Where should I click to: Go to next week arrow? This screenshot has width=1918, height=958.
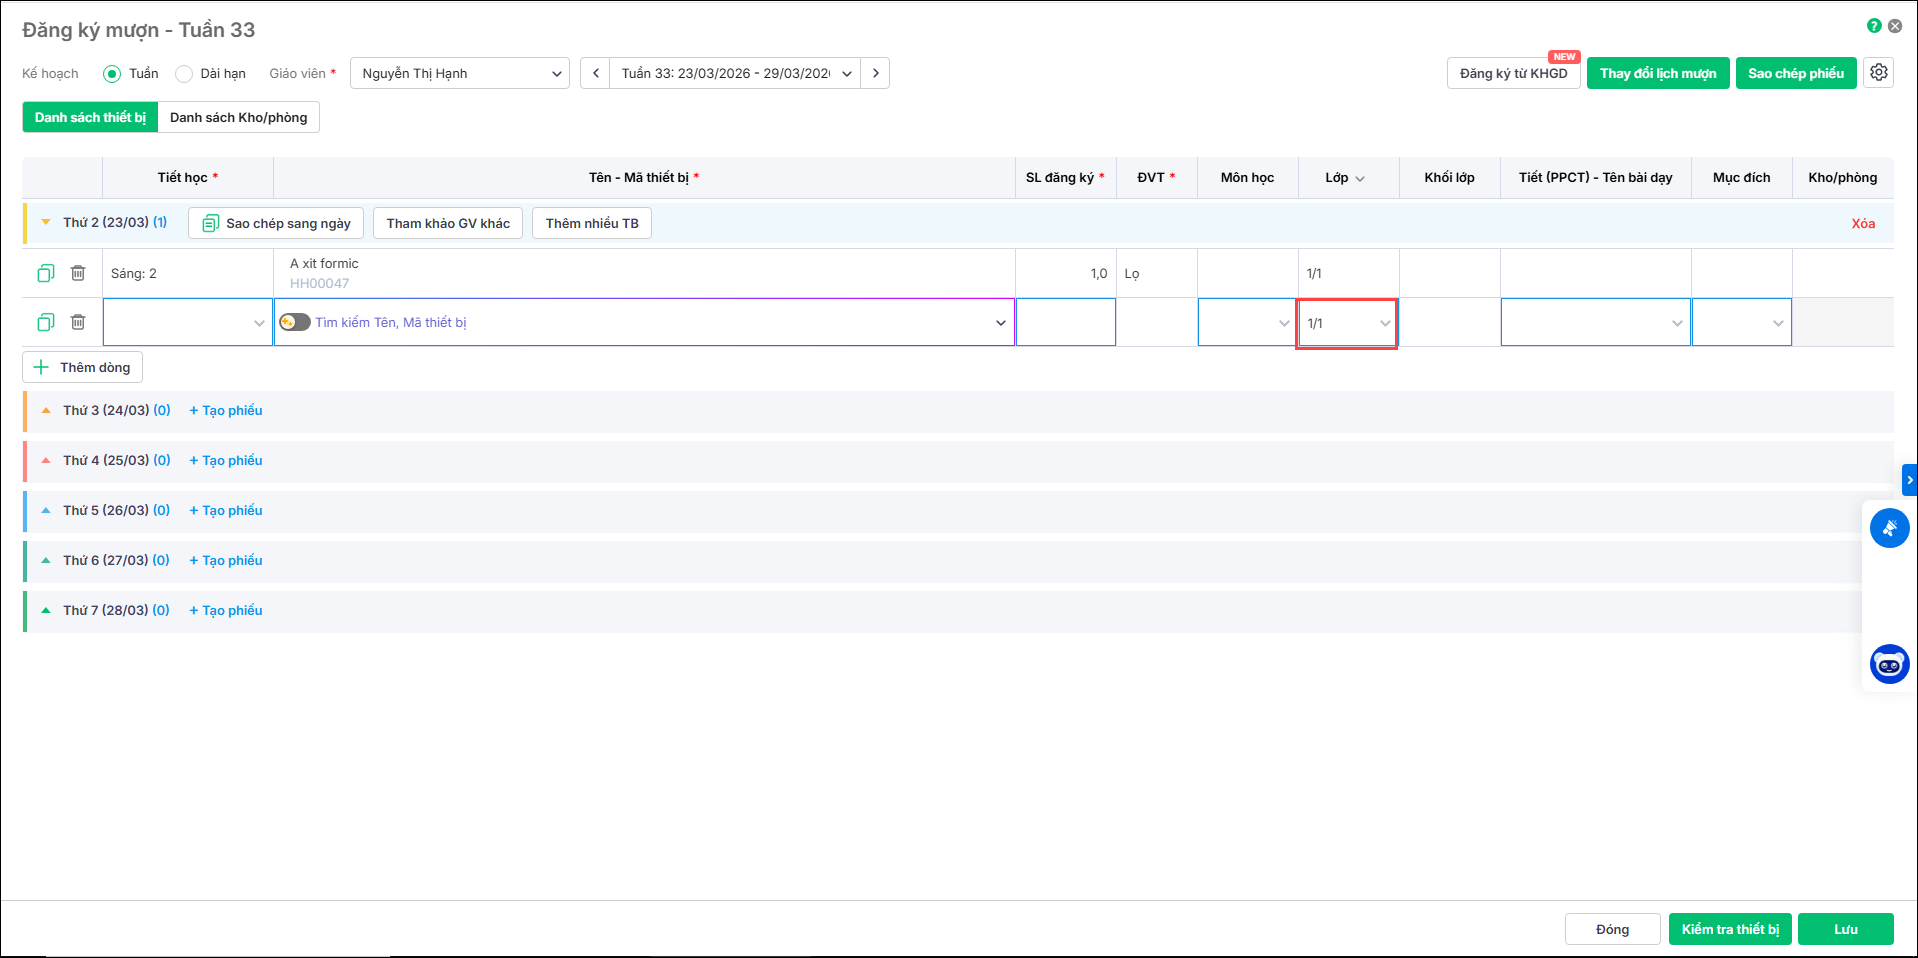pyautogui.click(x=875, y=73)
